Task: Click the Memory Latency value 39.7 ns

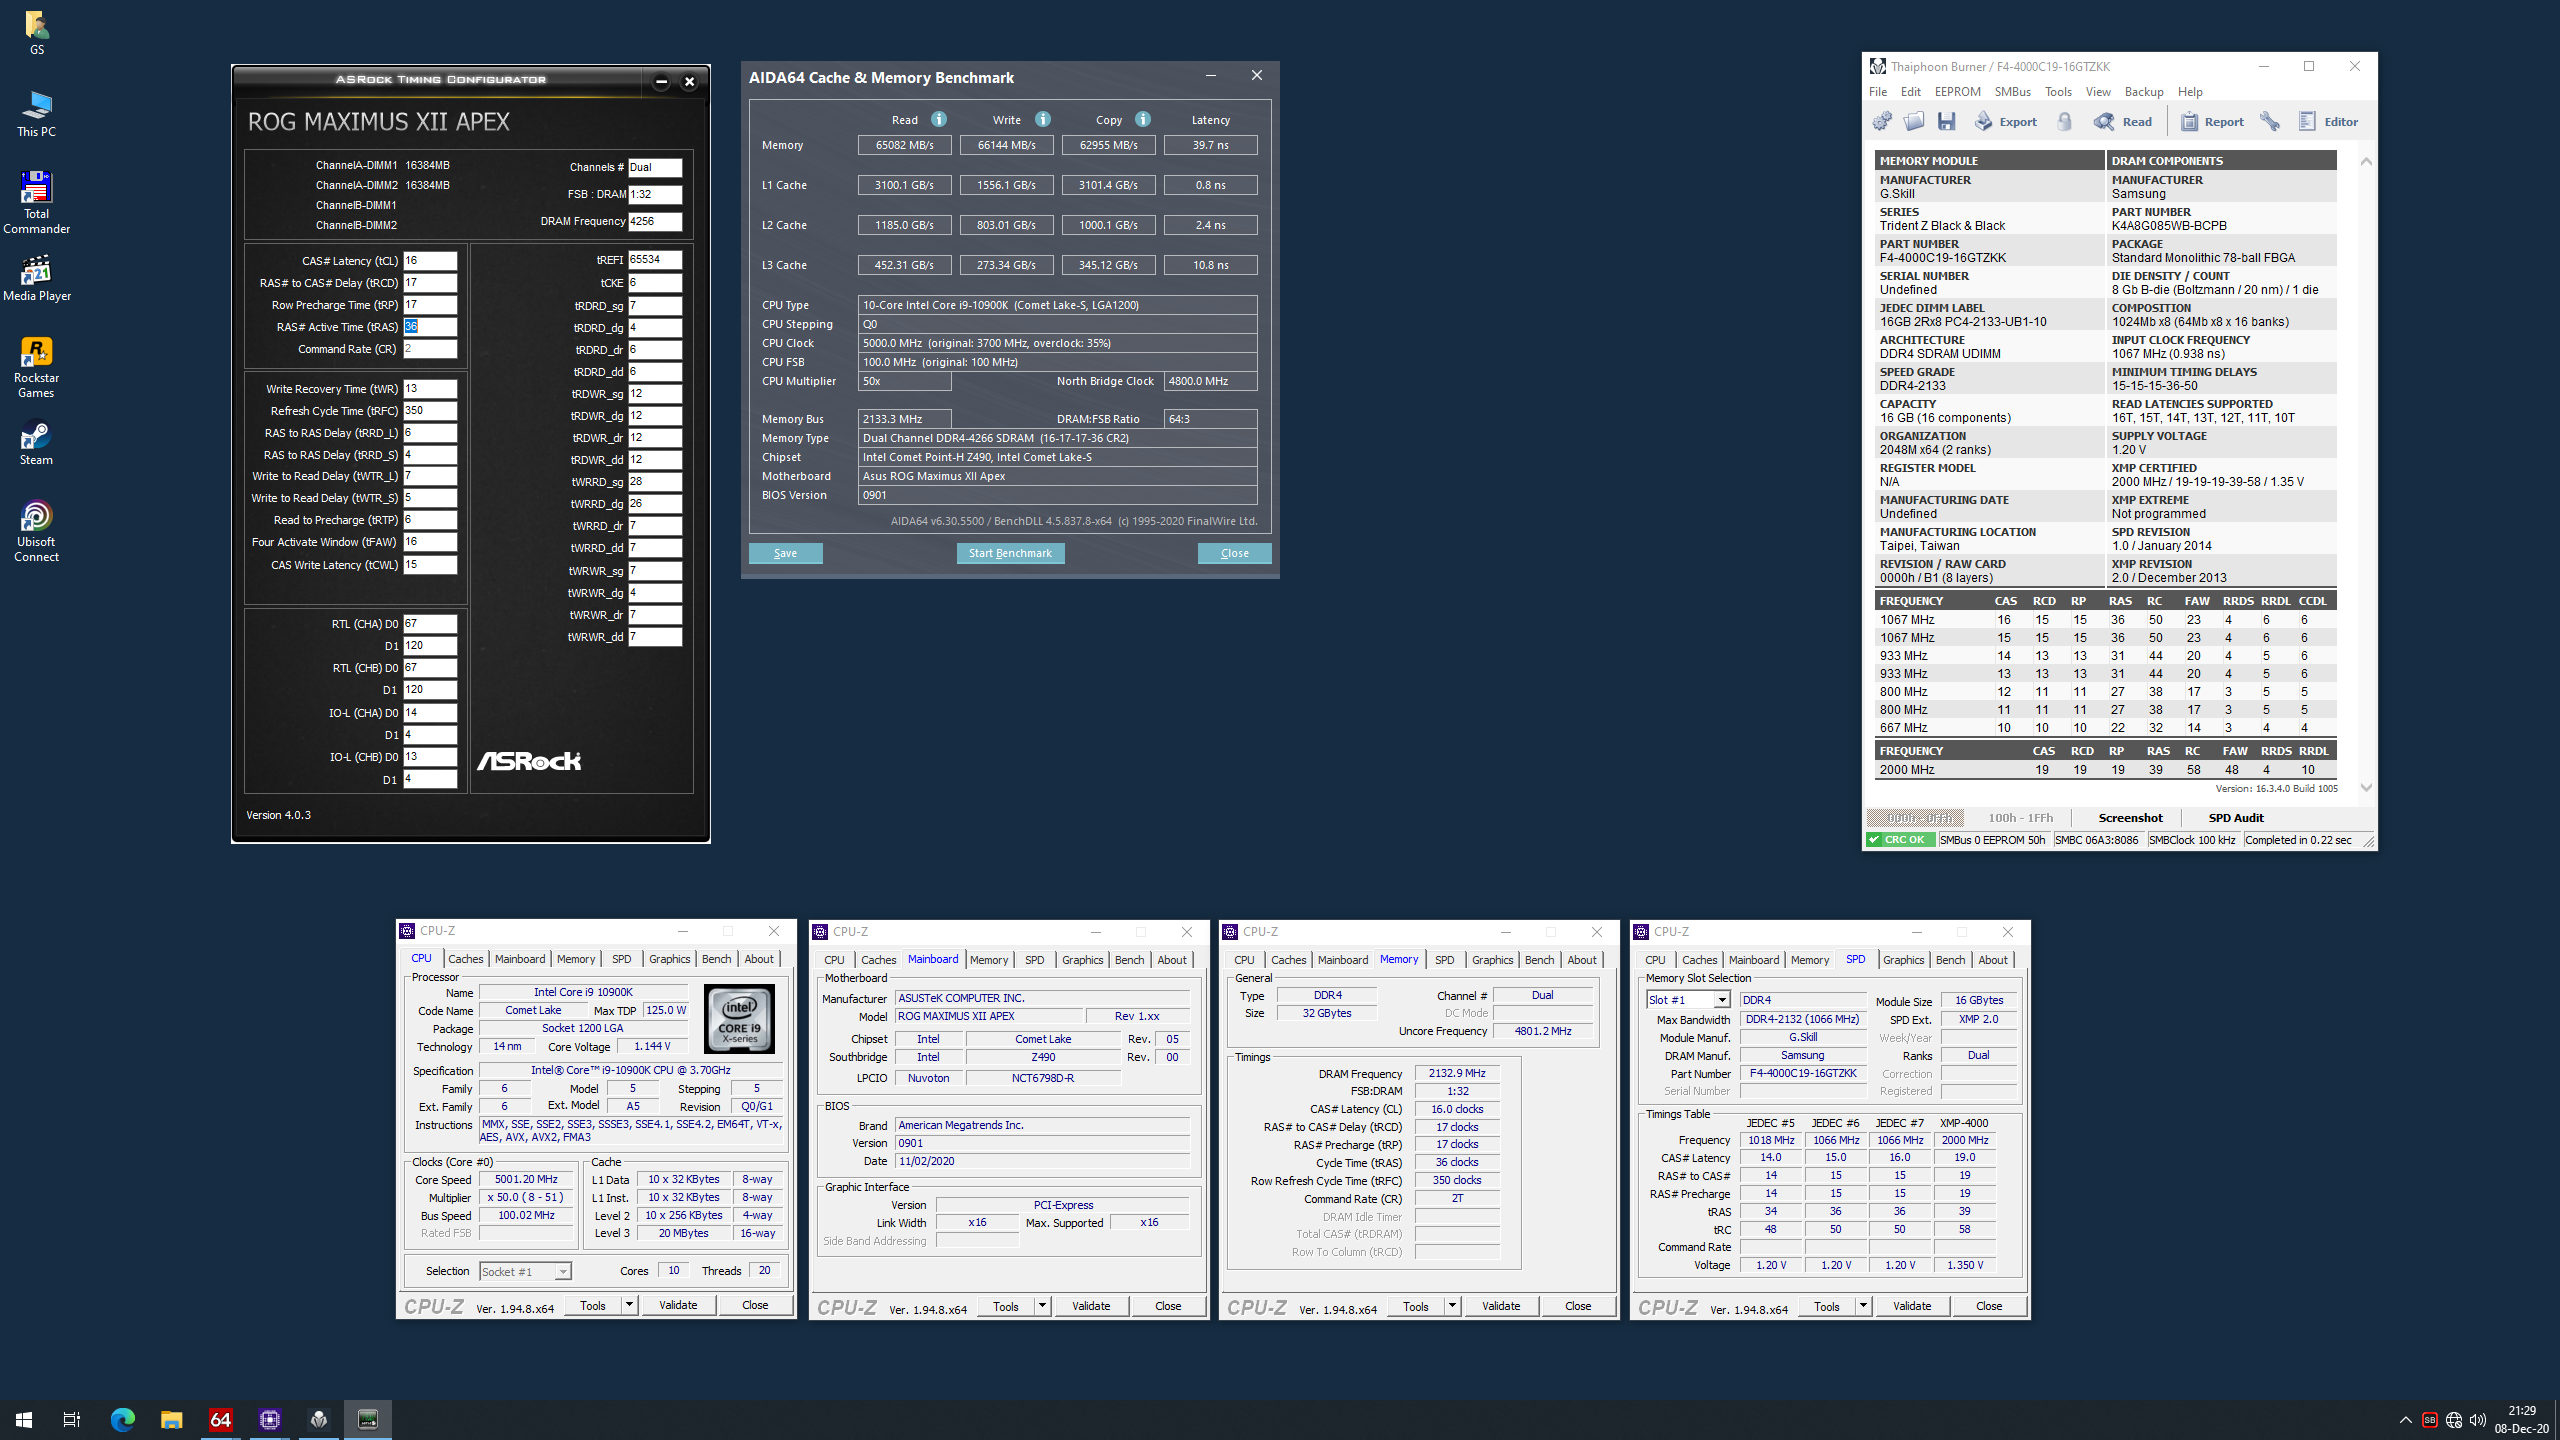Action: pyautogui.click(x=1210, y=145)
